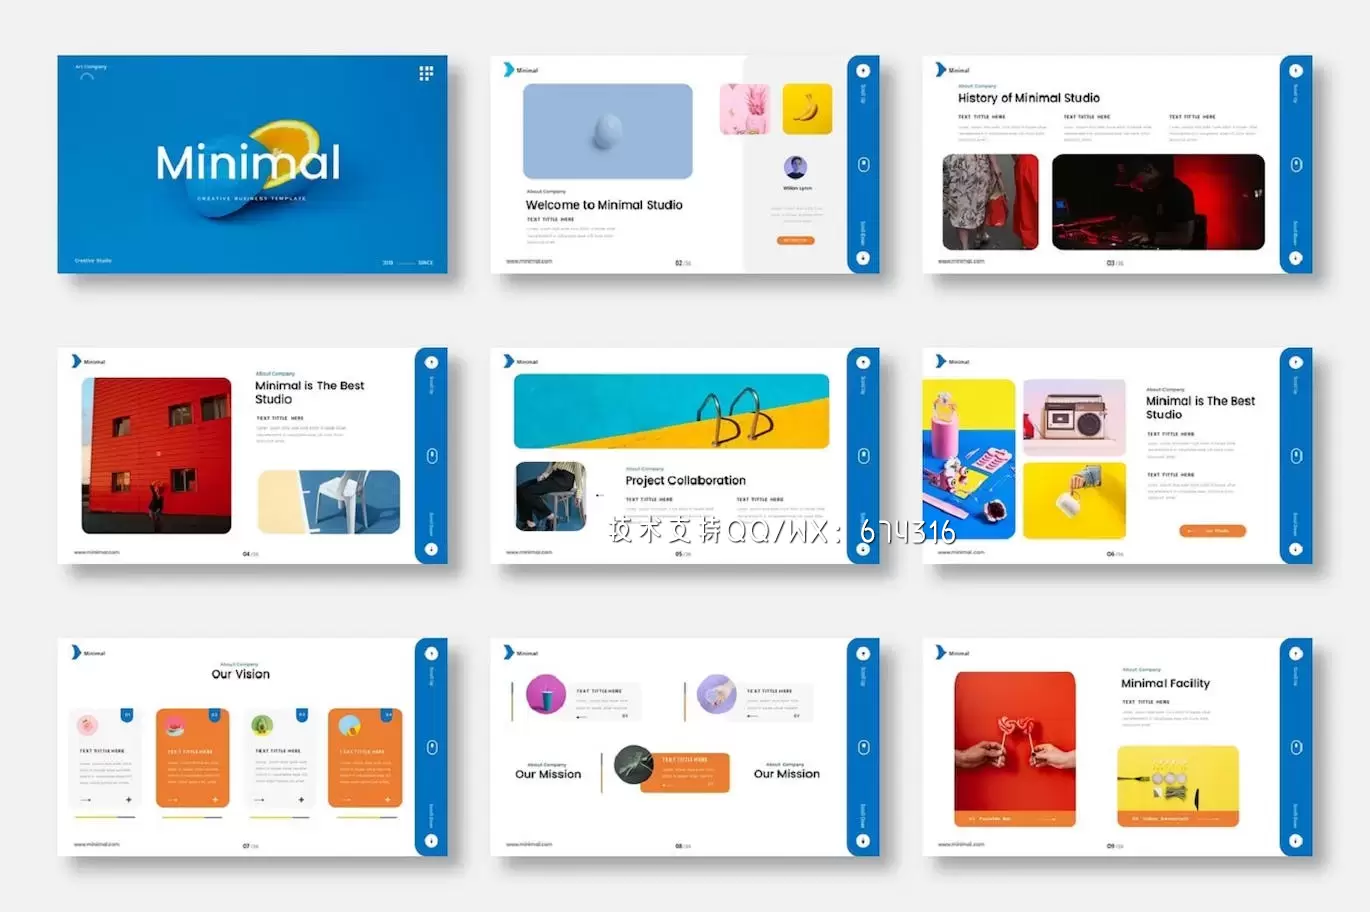
Task: Click up-arrow circle on History of Minimal Studio slide
Action: pos(1295,71)
